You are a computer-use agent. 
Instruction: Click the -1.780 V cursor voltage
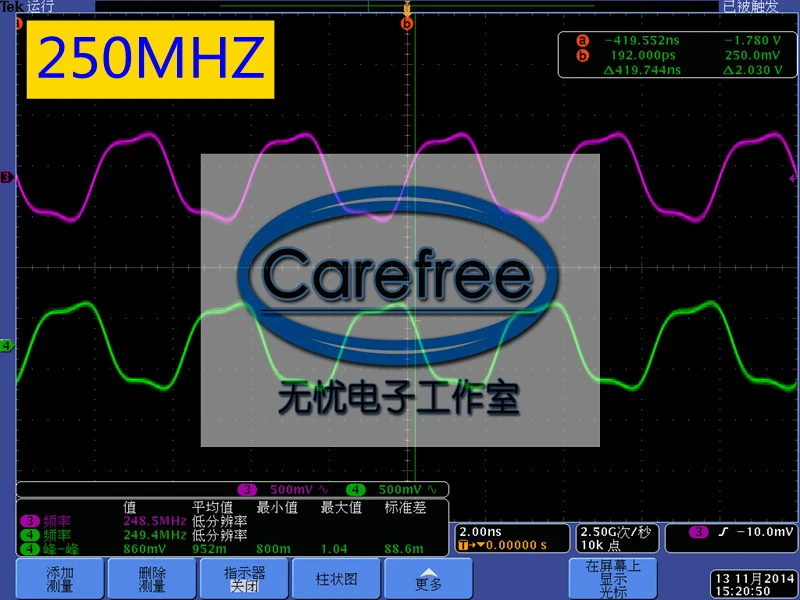click(x=753, y=40)
